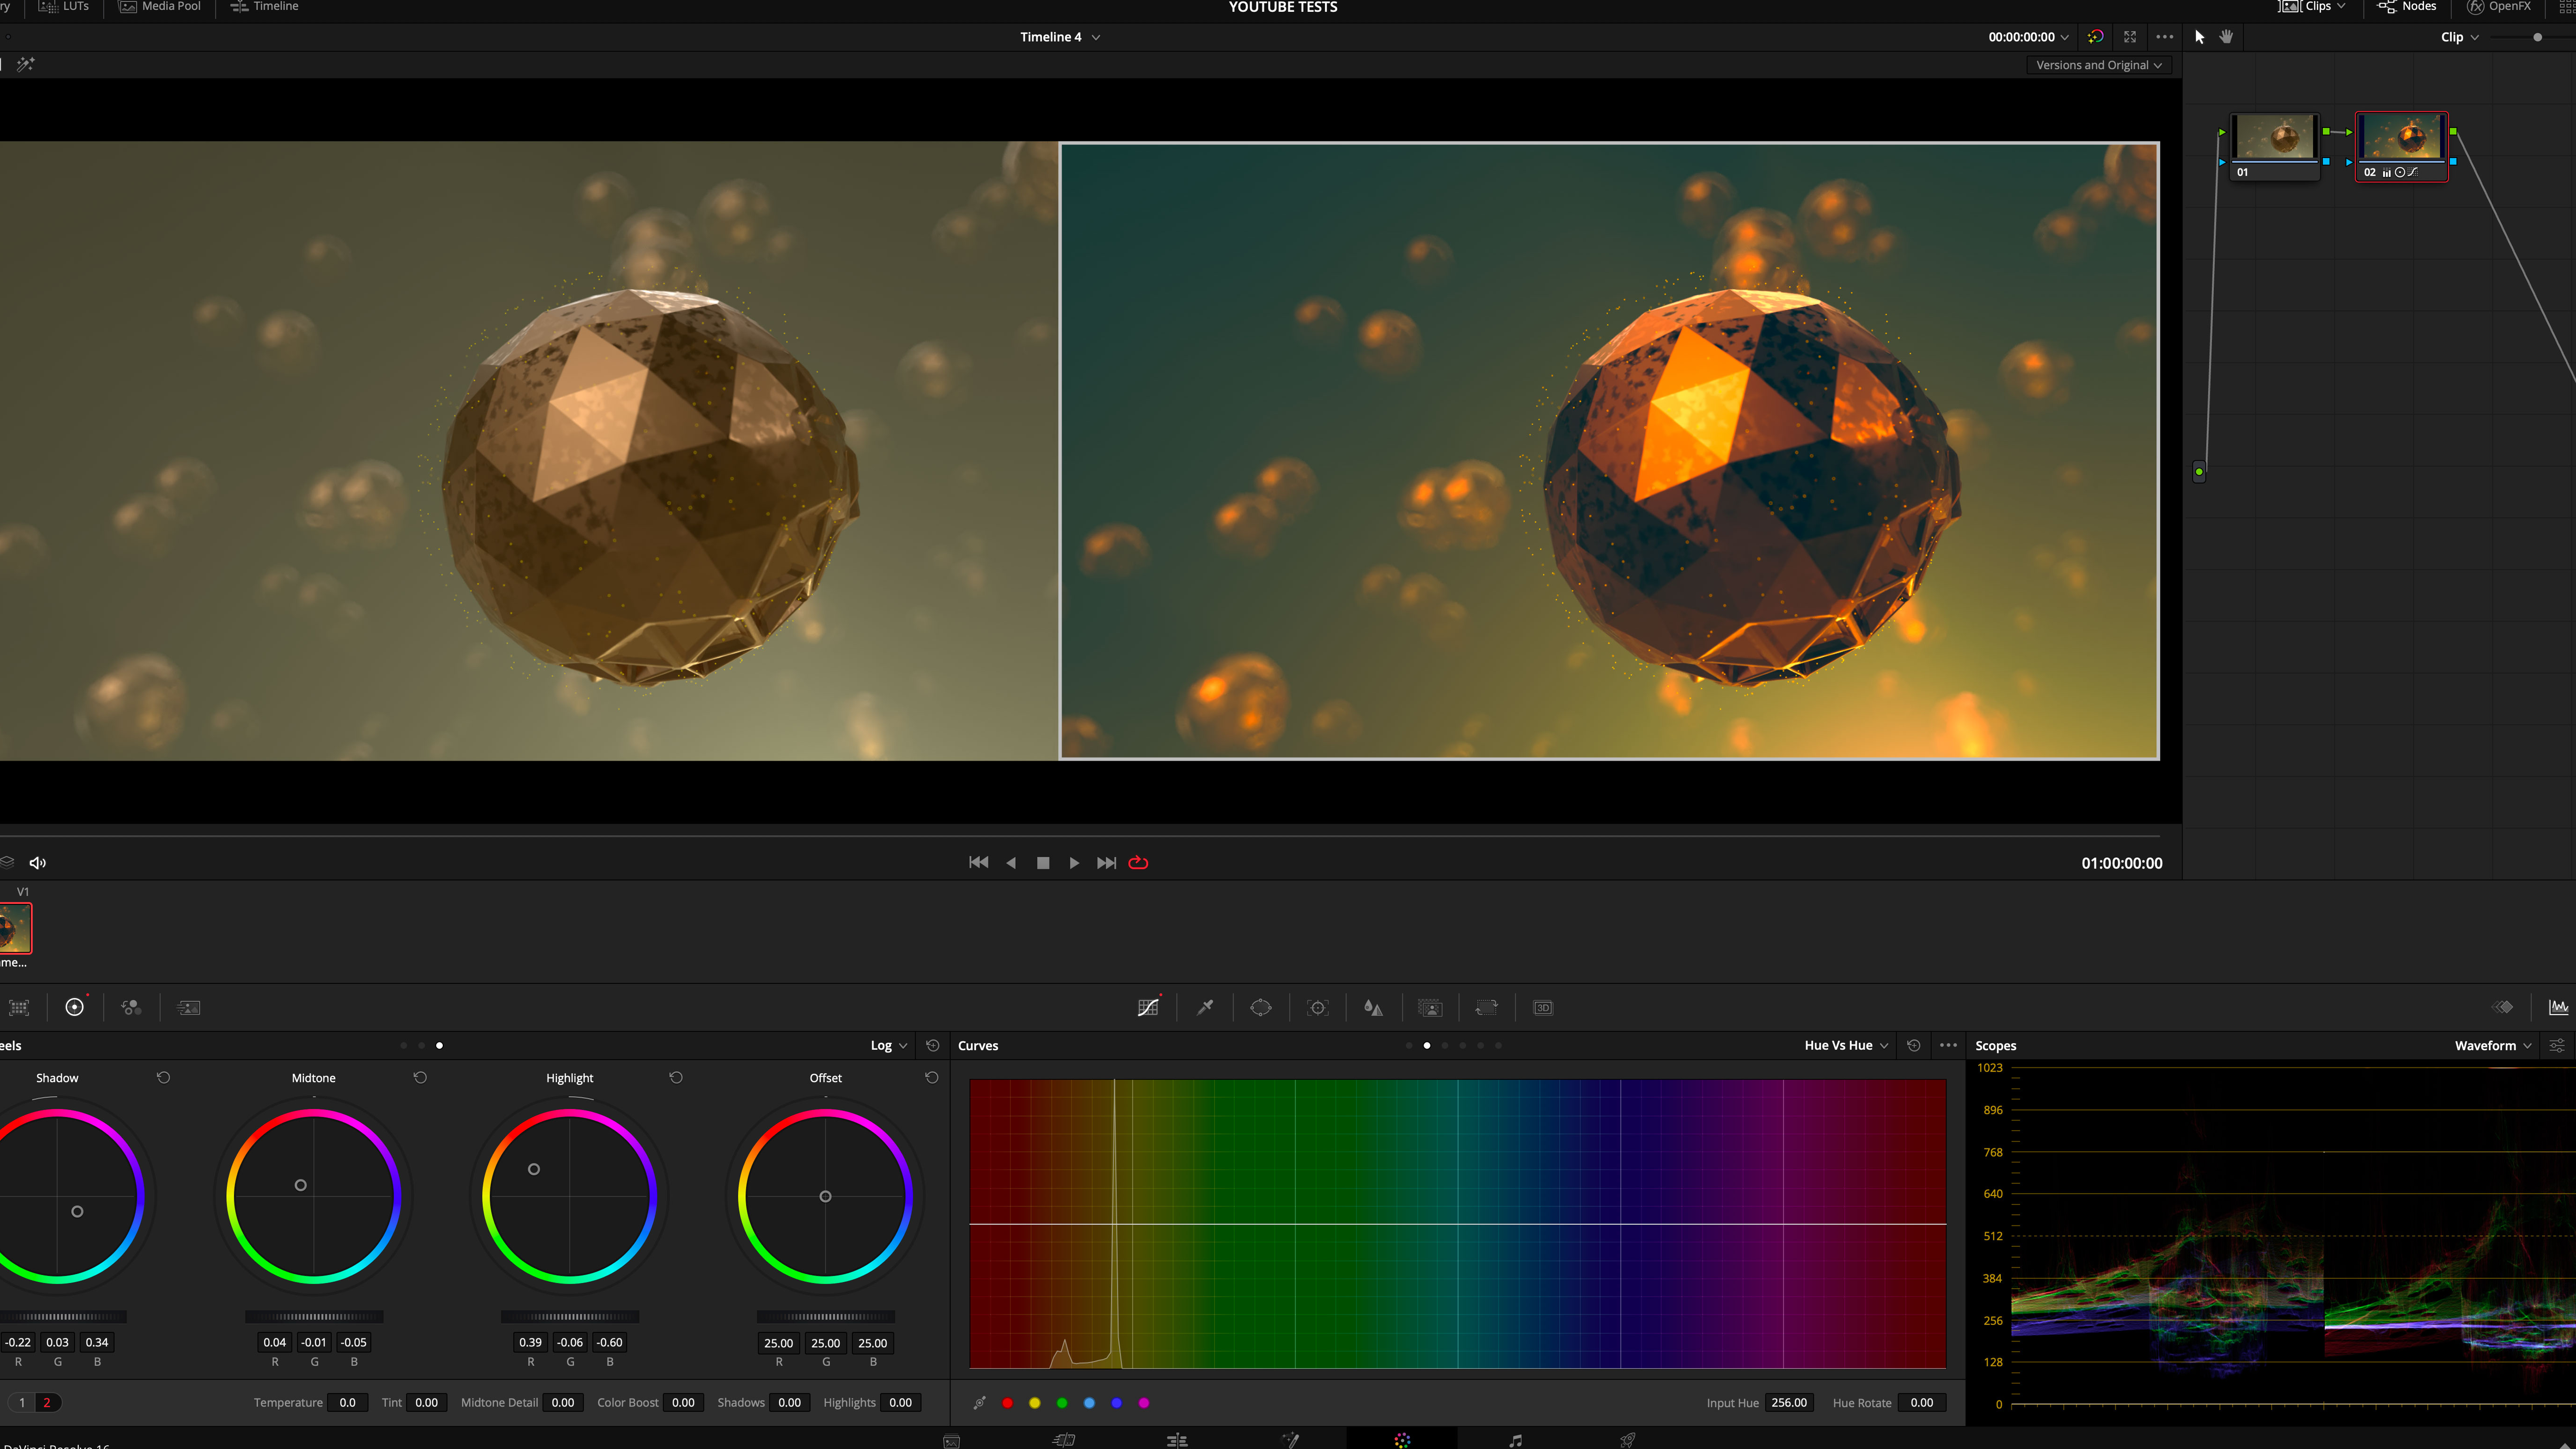The width and height of the screenshot is (2576, 1449).
Task: Open the RGB Mixer palette
Action: [131, 1007]
